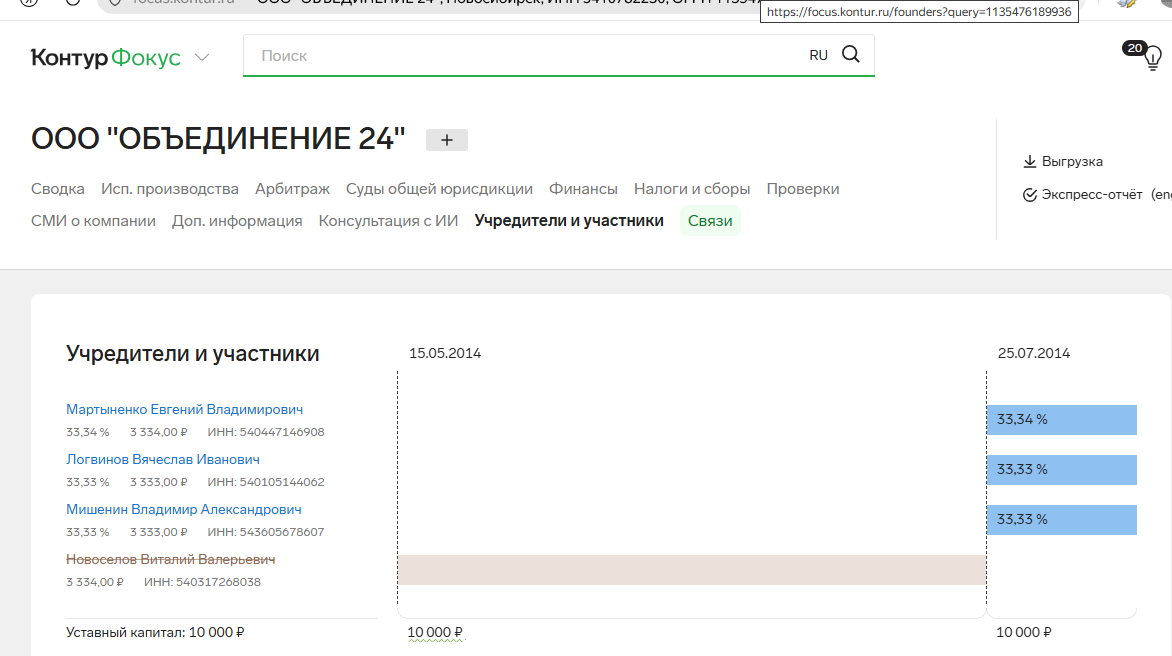Open the lightbulb notifications icon

[1152, 57]
